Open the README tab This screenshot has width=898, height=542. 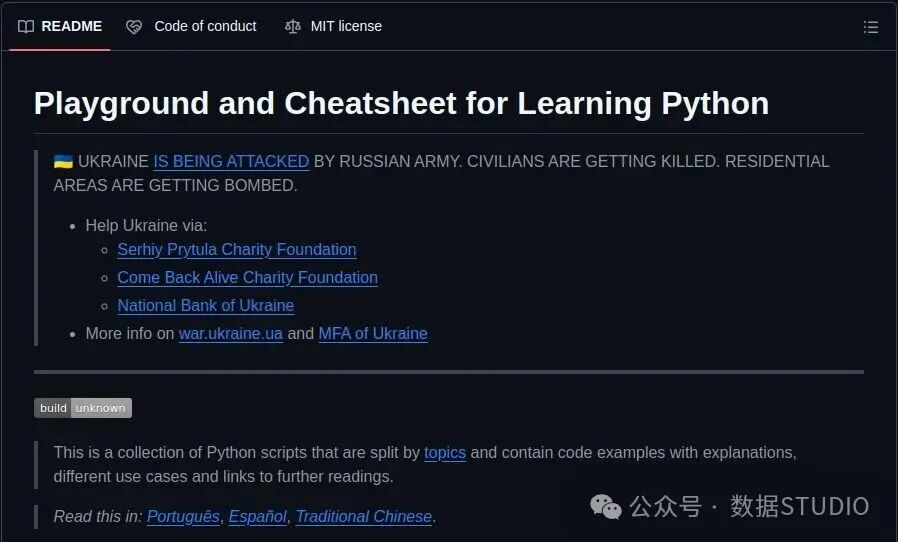coord(60,26)
